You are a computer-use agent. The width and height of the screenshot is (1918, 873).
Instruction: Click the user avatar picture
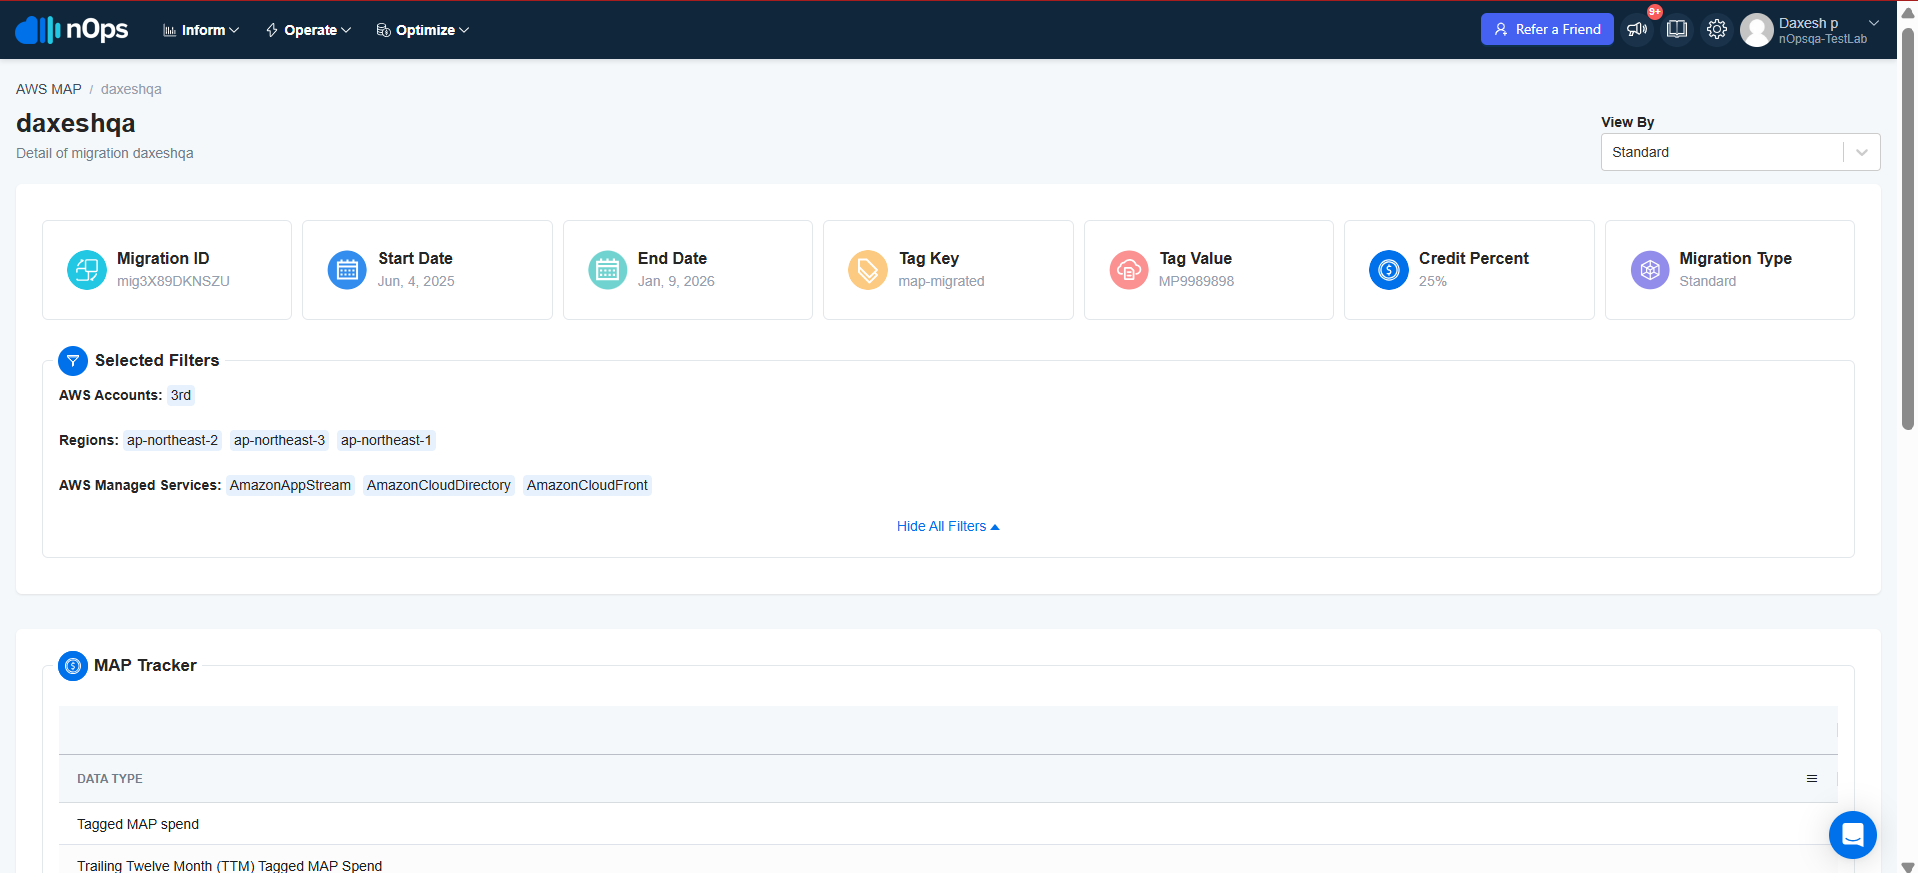tap(1757, 30)
